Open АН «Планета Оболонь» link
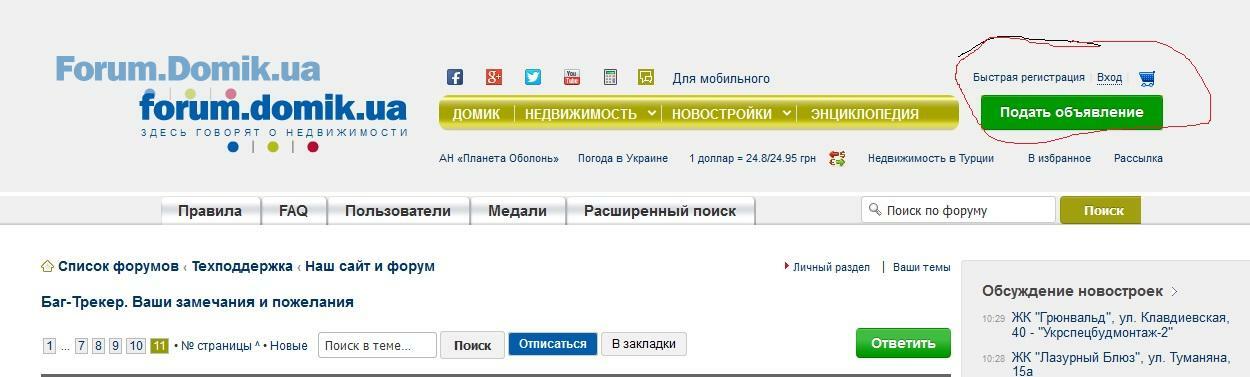 coord(498,158)
